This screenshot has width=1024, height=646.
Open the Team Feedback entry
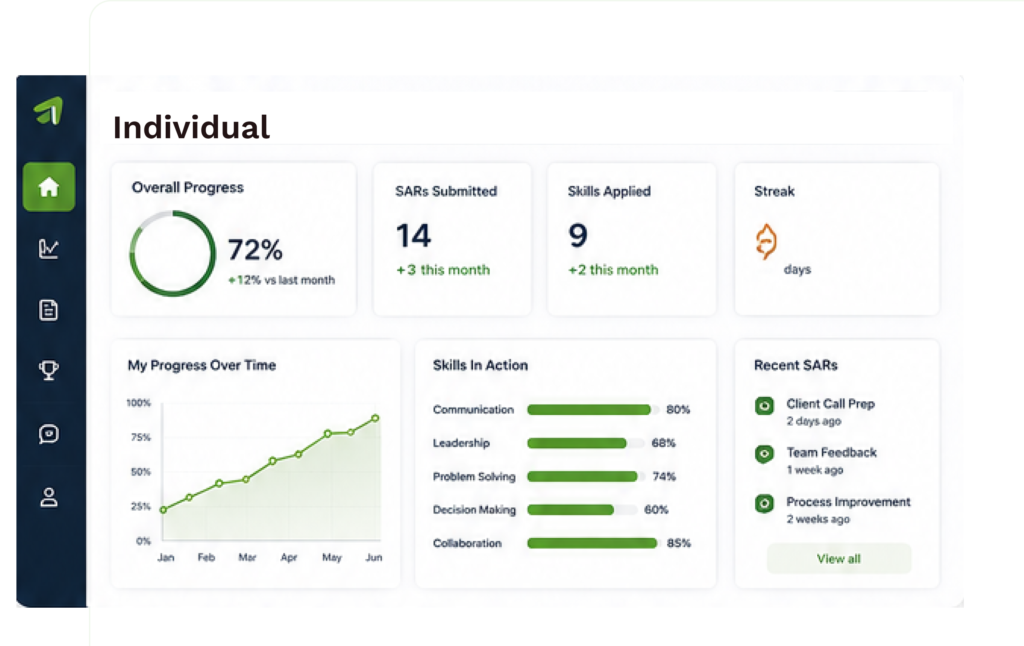click(x=831, y=460)
